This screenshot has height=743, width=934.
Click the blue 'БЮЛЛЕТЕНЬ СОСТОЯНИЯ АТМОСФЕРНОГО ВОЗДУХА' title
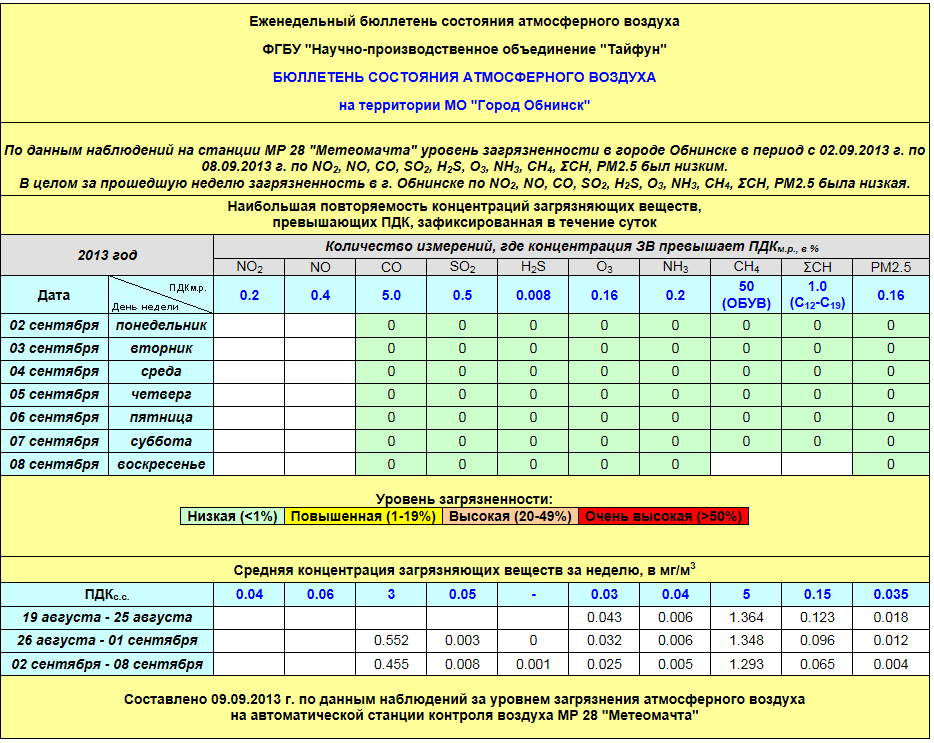pyautogui.click(x=465, y=76)
